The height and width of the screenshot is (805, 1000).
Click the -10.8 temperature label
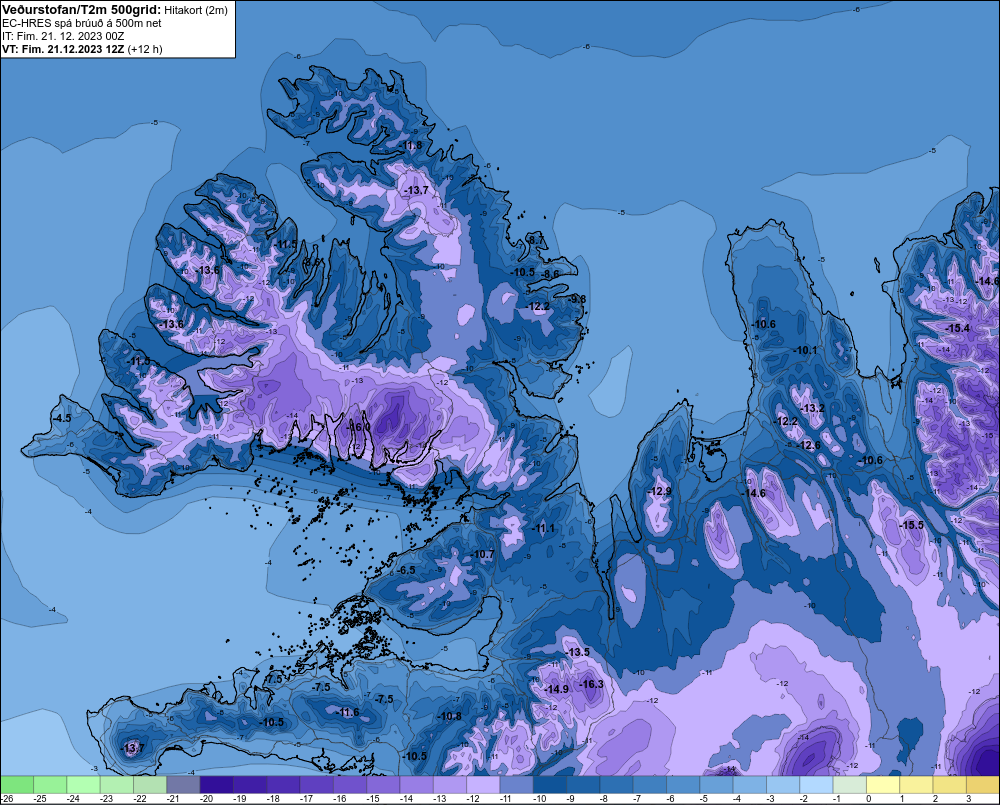[449, 716]
